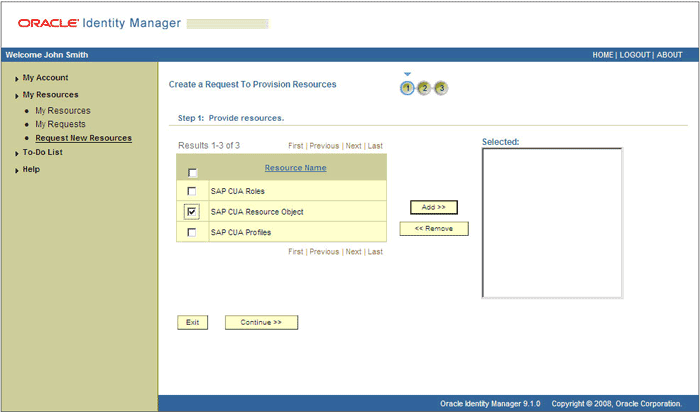Screen dimensions: 700x412
Task: Go to My Resources sub-item
Action: 63,110
